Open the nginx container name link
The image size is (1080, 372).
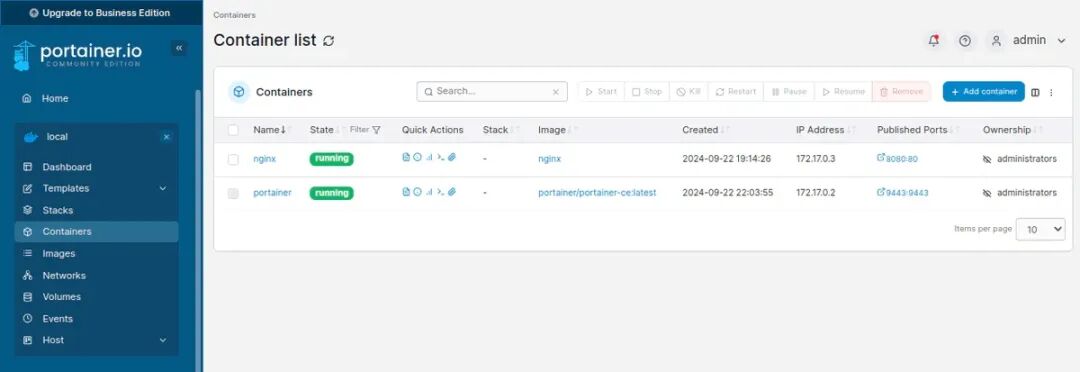point(264,158)
